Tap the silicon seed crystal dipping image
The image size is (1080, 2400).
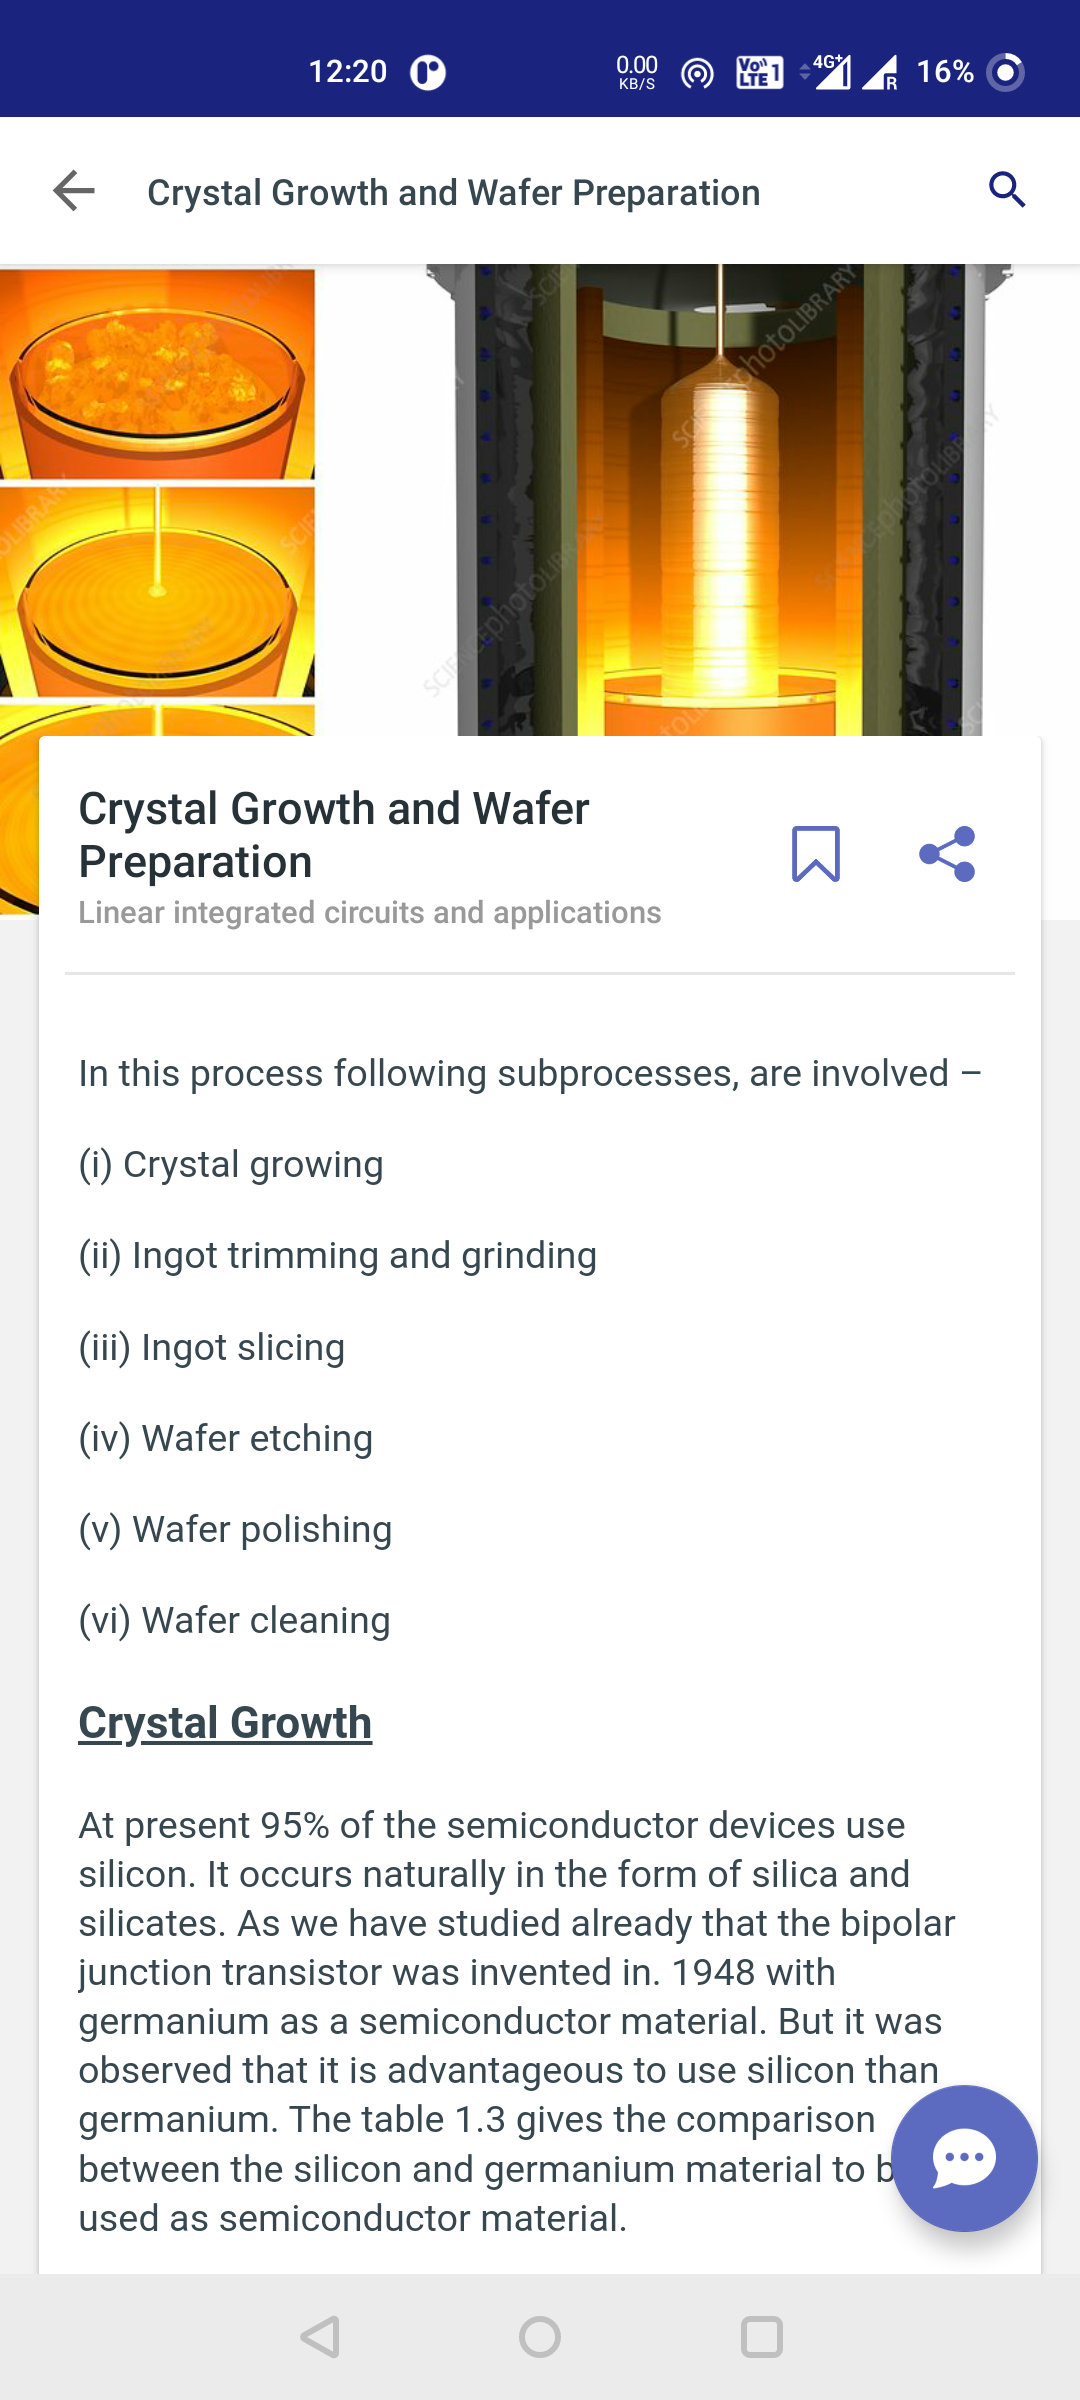pyautogui.click(x=158, y=590)
